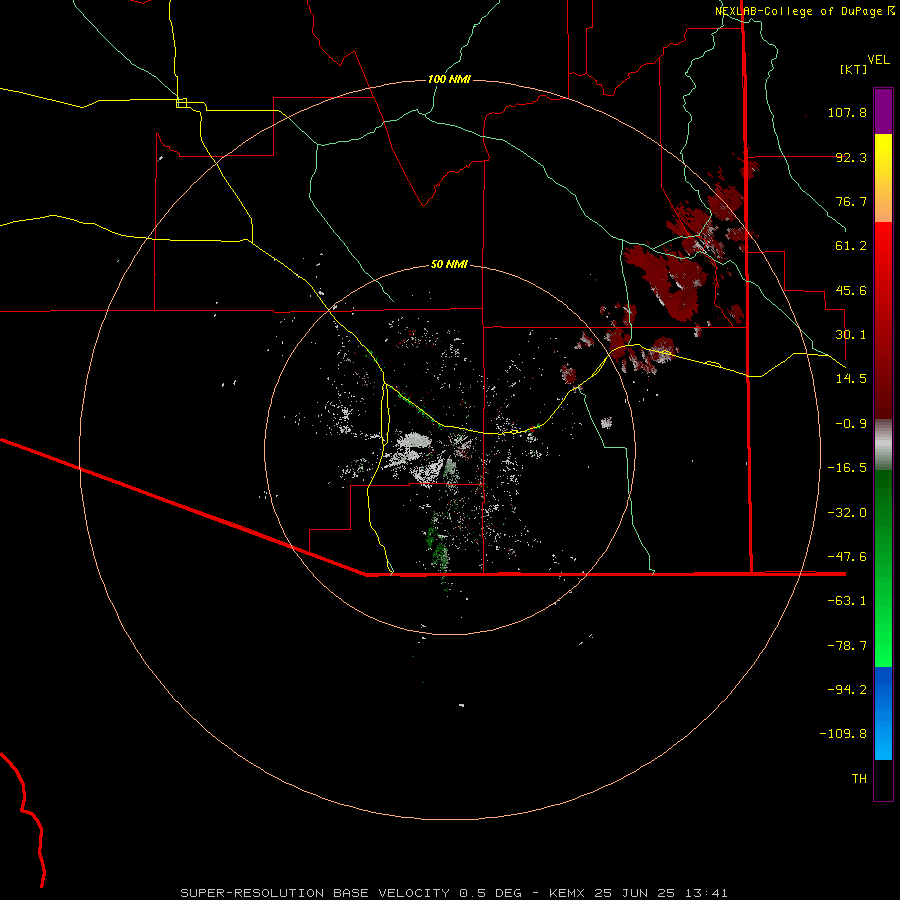Click the 107.8 velocity scale value

[x=847, y=112]
